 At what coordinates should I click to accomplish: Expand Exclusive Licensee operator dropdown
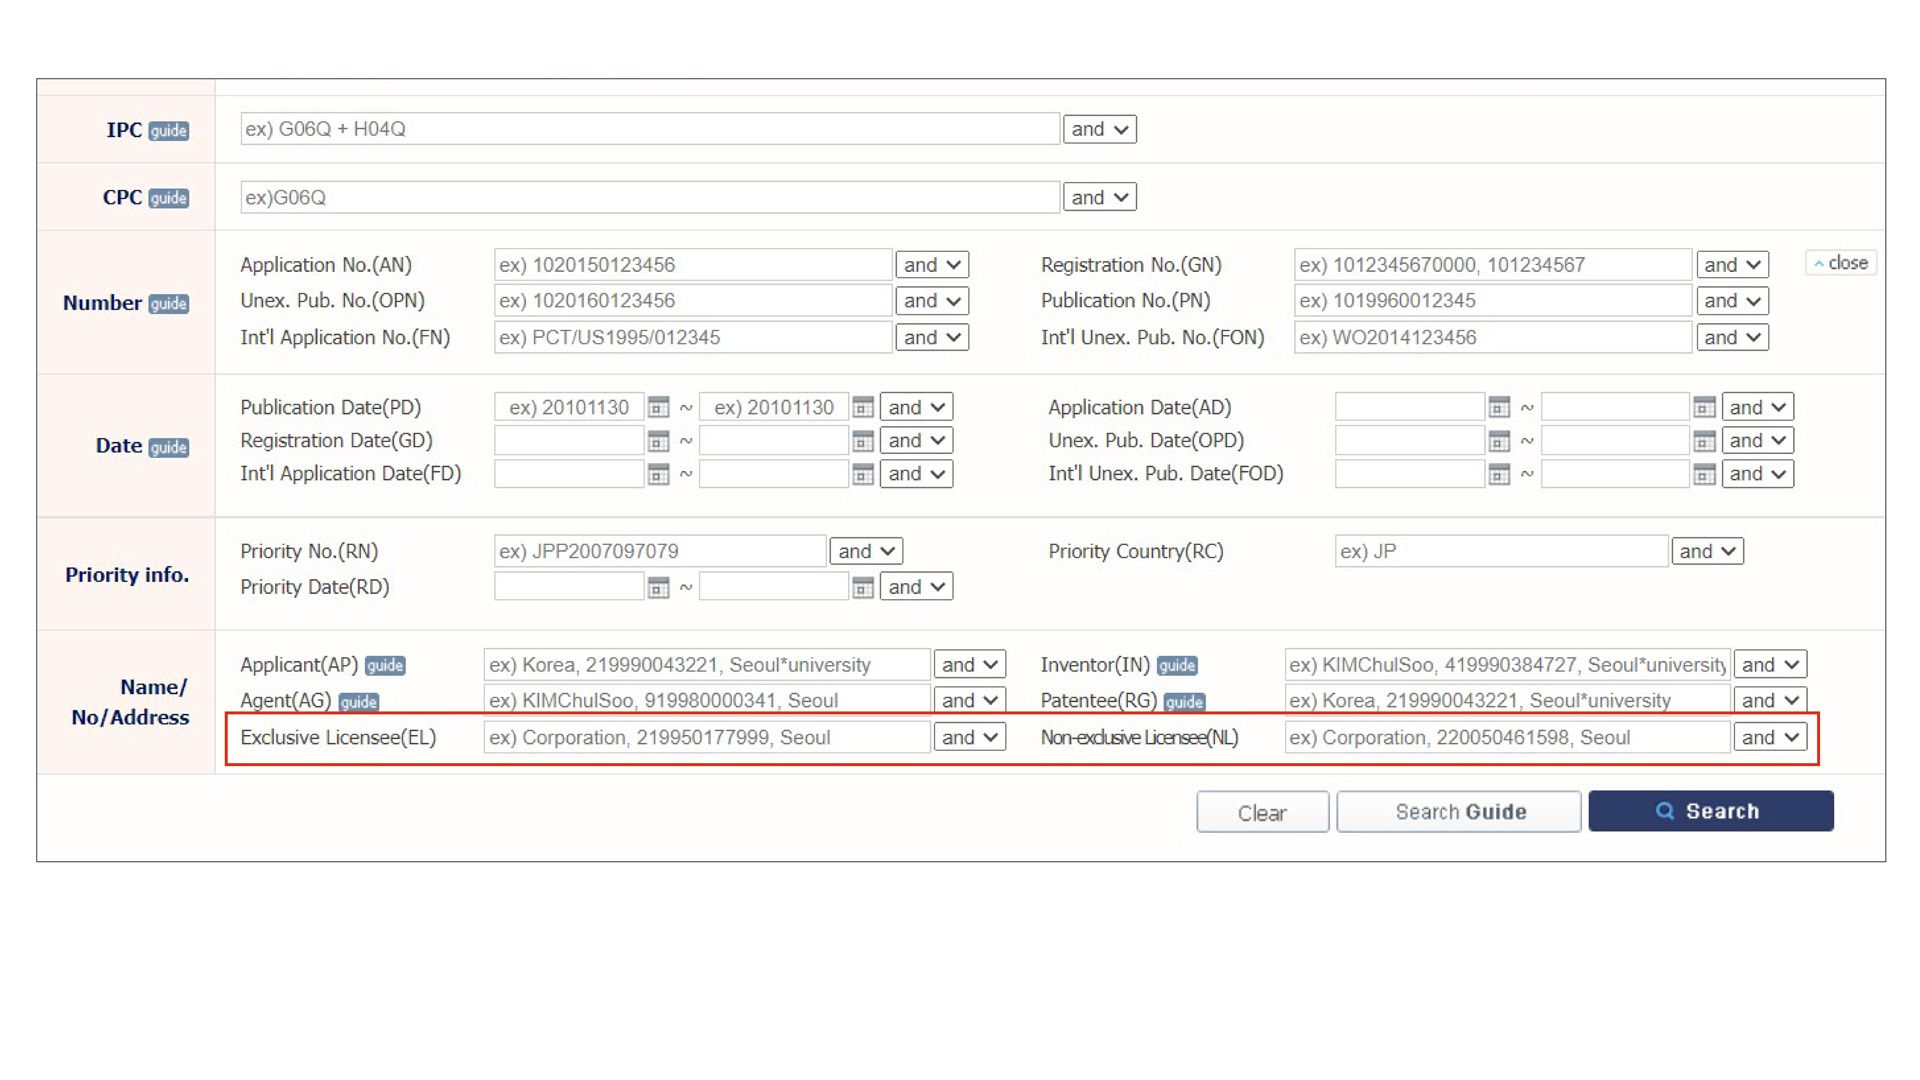[969, 738]
